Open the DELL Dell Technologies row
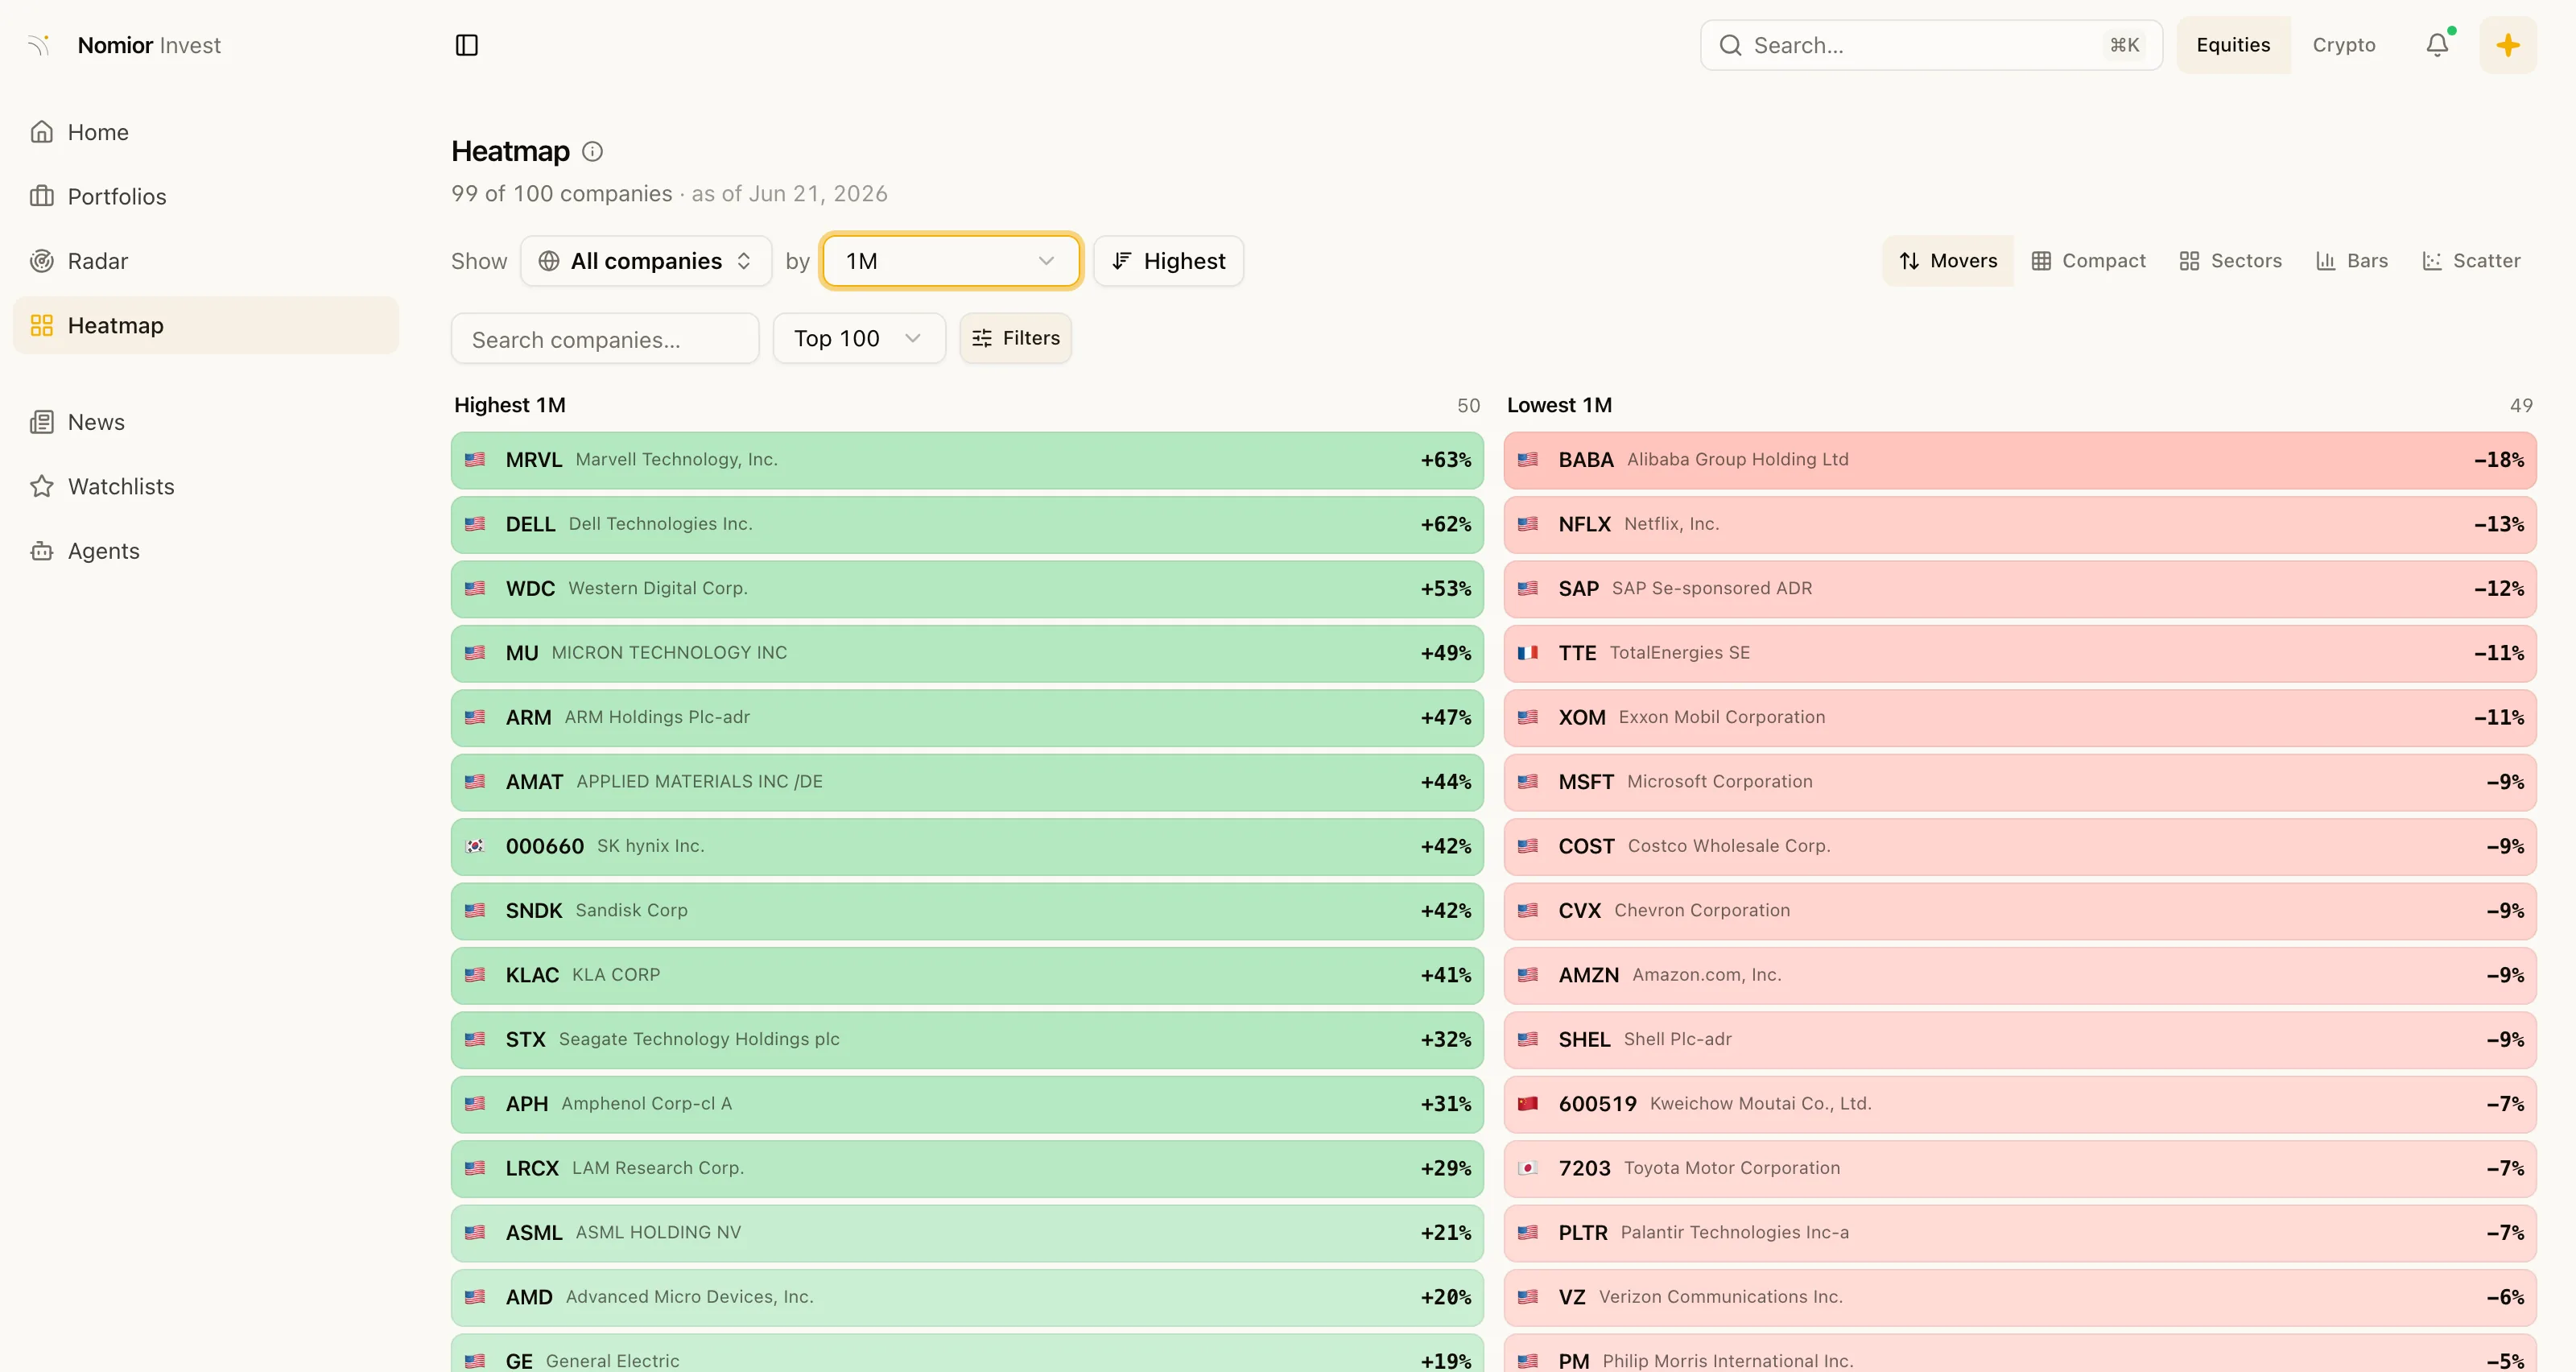Screen dimensions: 2576x1372 point(967,524)
